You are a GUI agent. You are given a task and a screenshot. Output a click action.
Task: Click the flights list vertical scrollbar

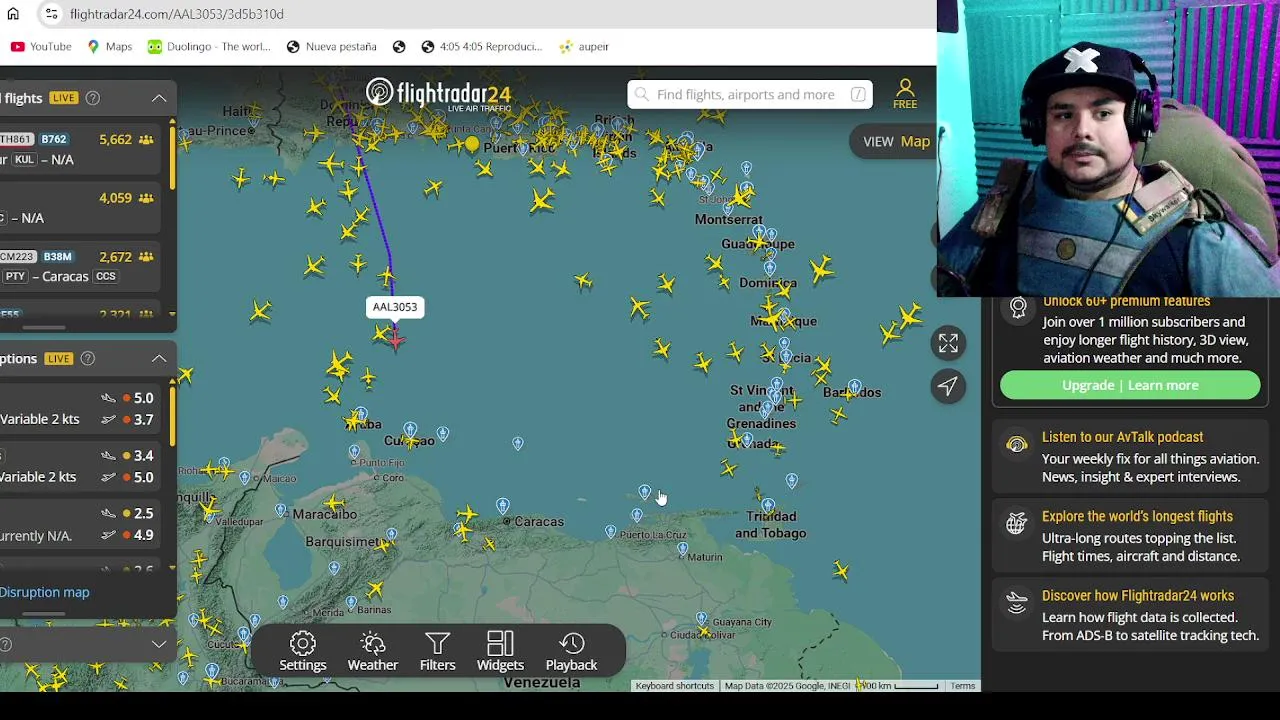[172, 155]
